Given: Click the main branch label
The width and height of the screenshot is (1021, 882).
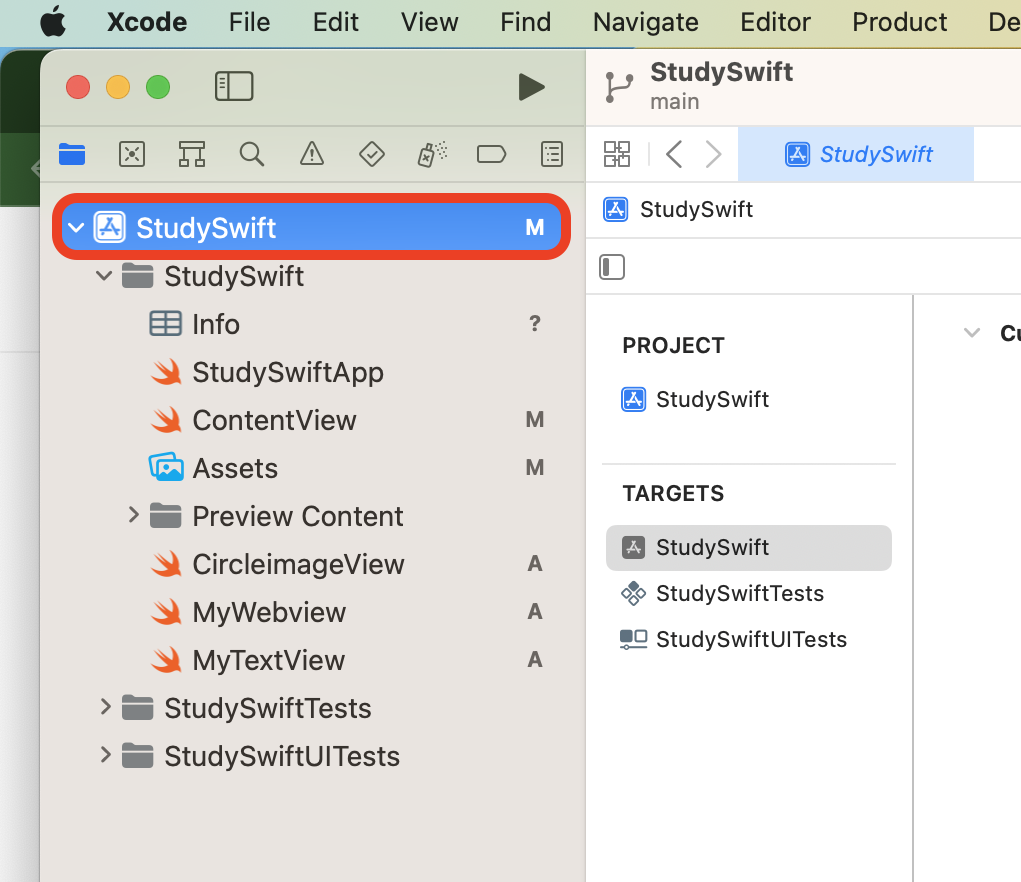Looking at the screenshot, I should coord(675,102).
